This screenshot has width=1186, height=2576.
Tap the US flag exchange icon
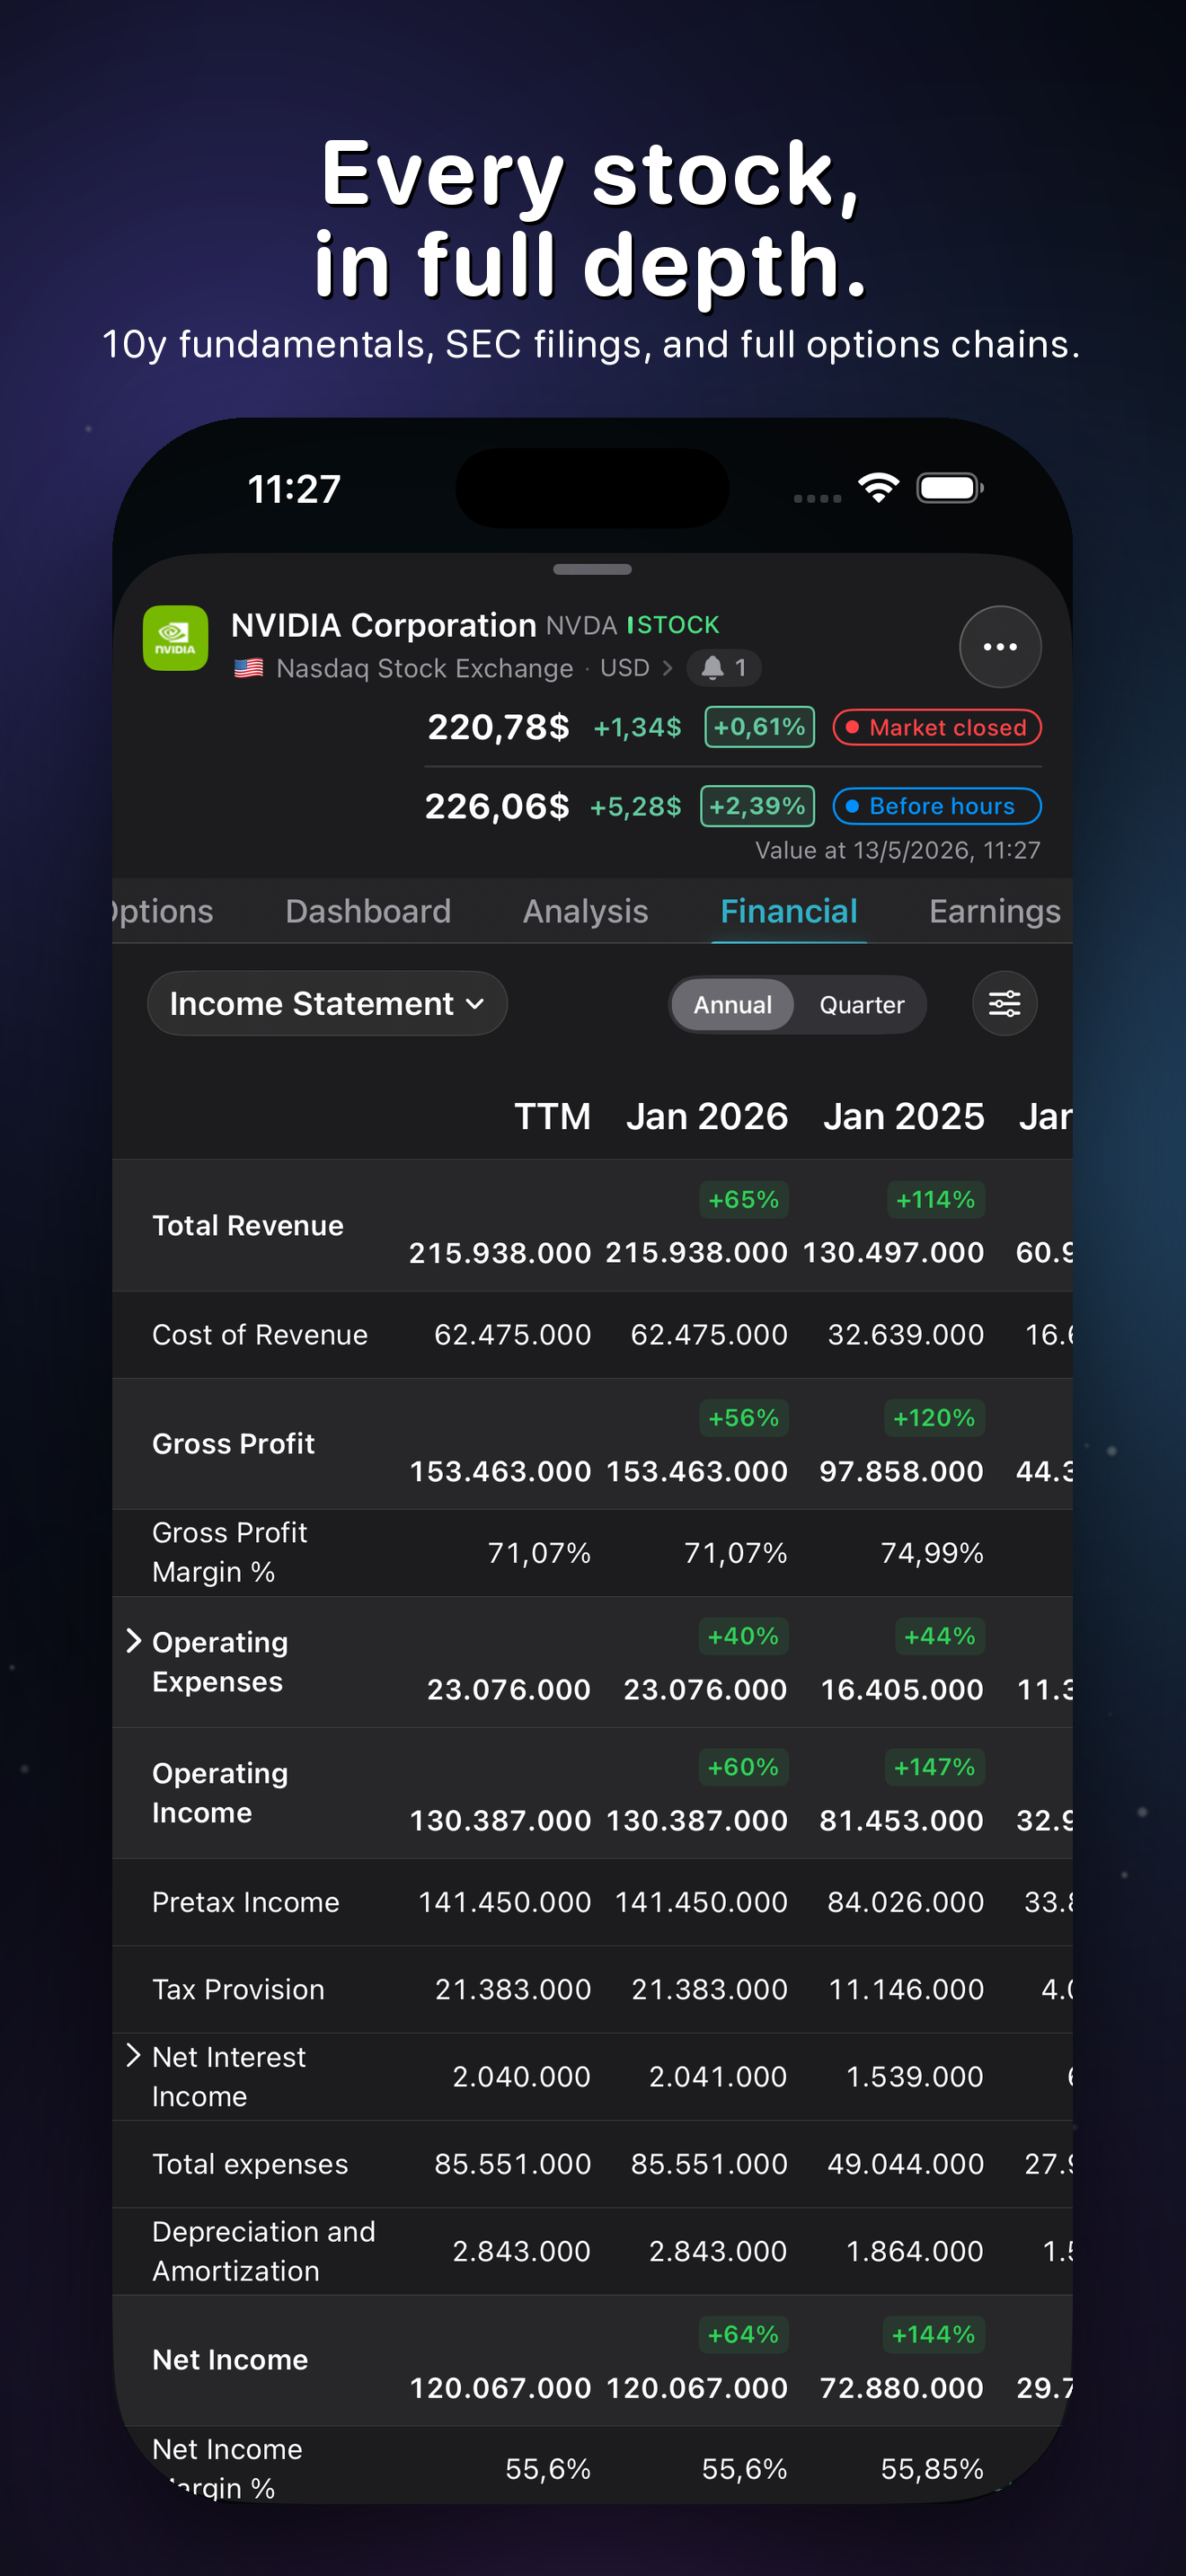(248, 668)
